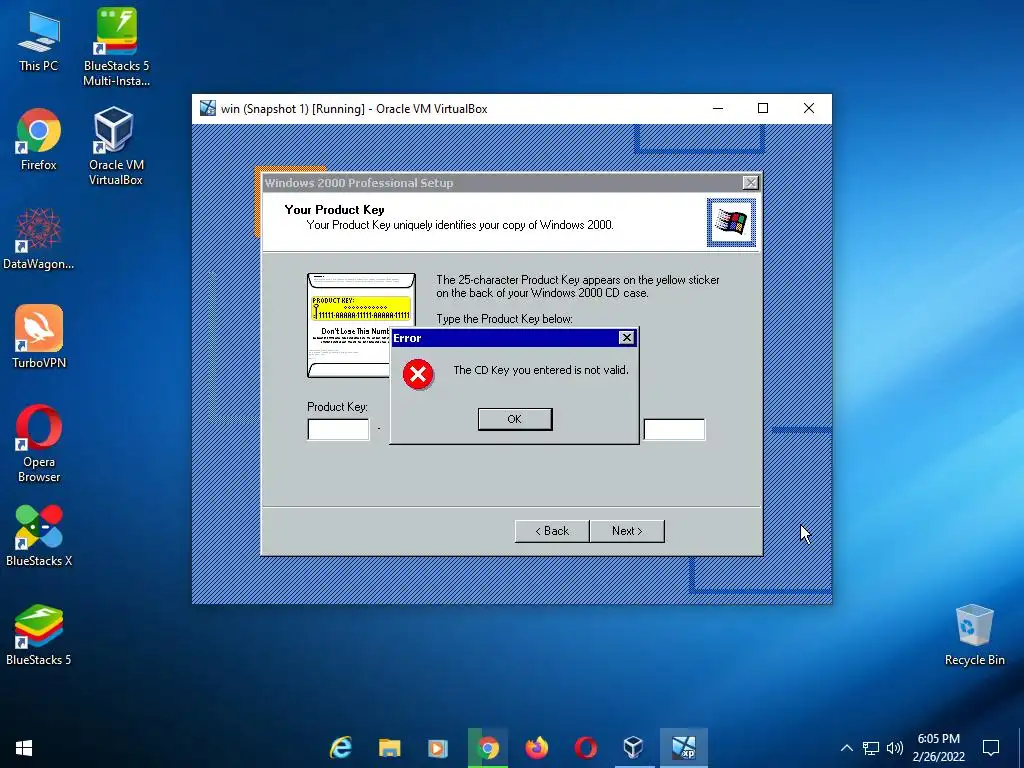Screen dimensions: 1024x768
Task: Close the Error dialog with its X
Action: 626,338
